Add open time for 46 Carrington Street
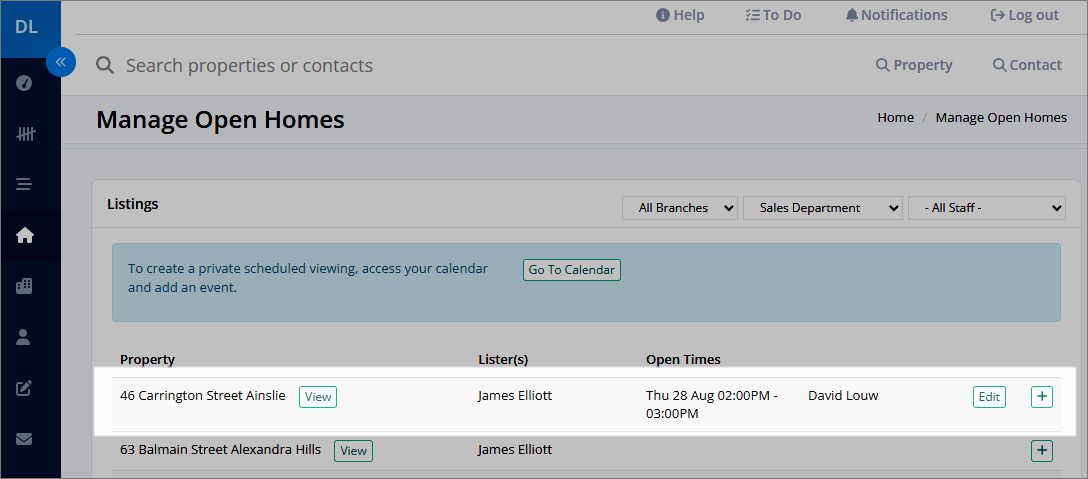This screenshot has height=479, width=1088. (1042, 397)
